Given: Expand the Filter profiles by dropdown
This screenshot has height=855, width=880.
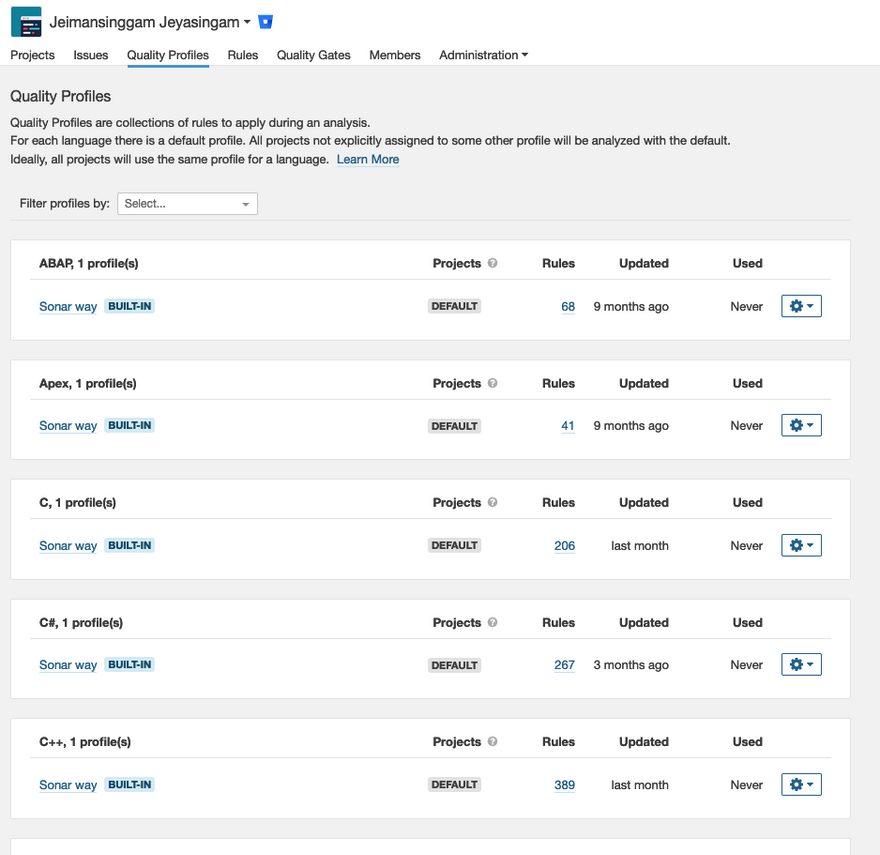Looking at the screenshot, I should pyautogui.click(x=187, y=204).
